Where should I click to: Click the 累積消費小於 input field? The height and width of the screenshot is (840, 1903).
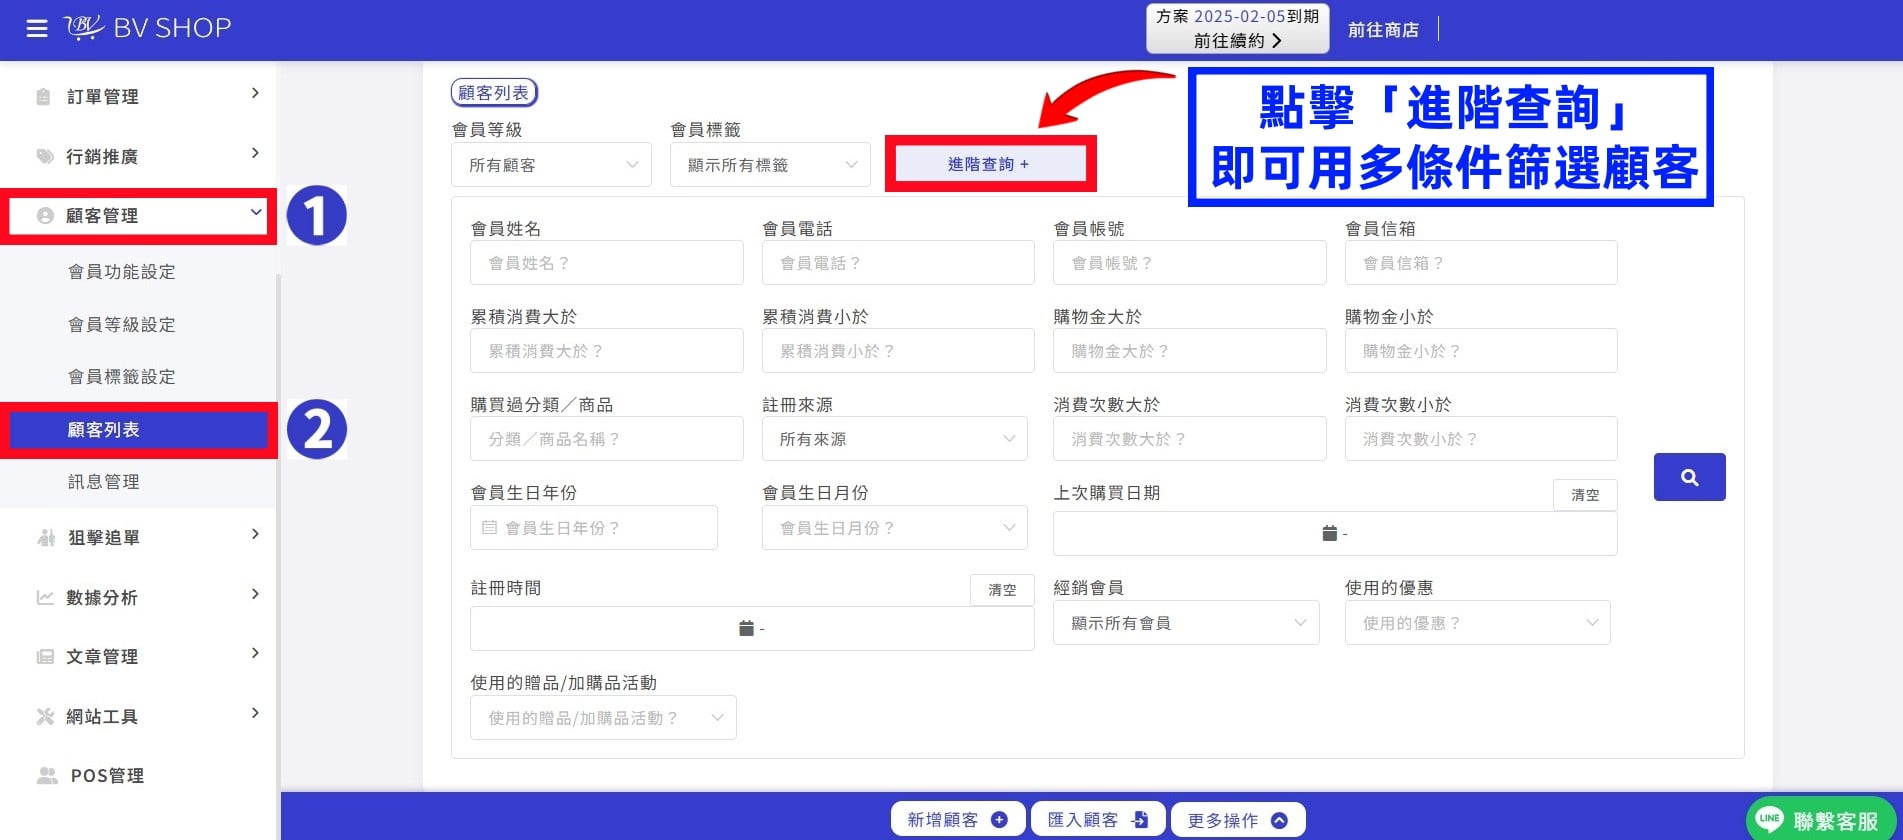pyautogui.click(x=898, y=351)
